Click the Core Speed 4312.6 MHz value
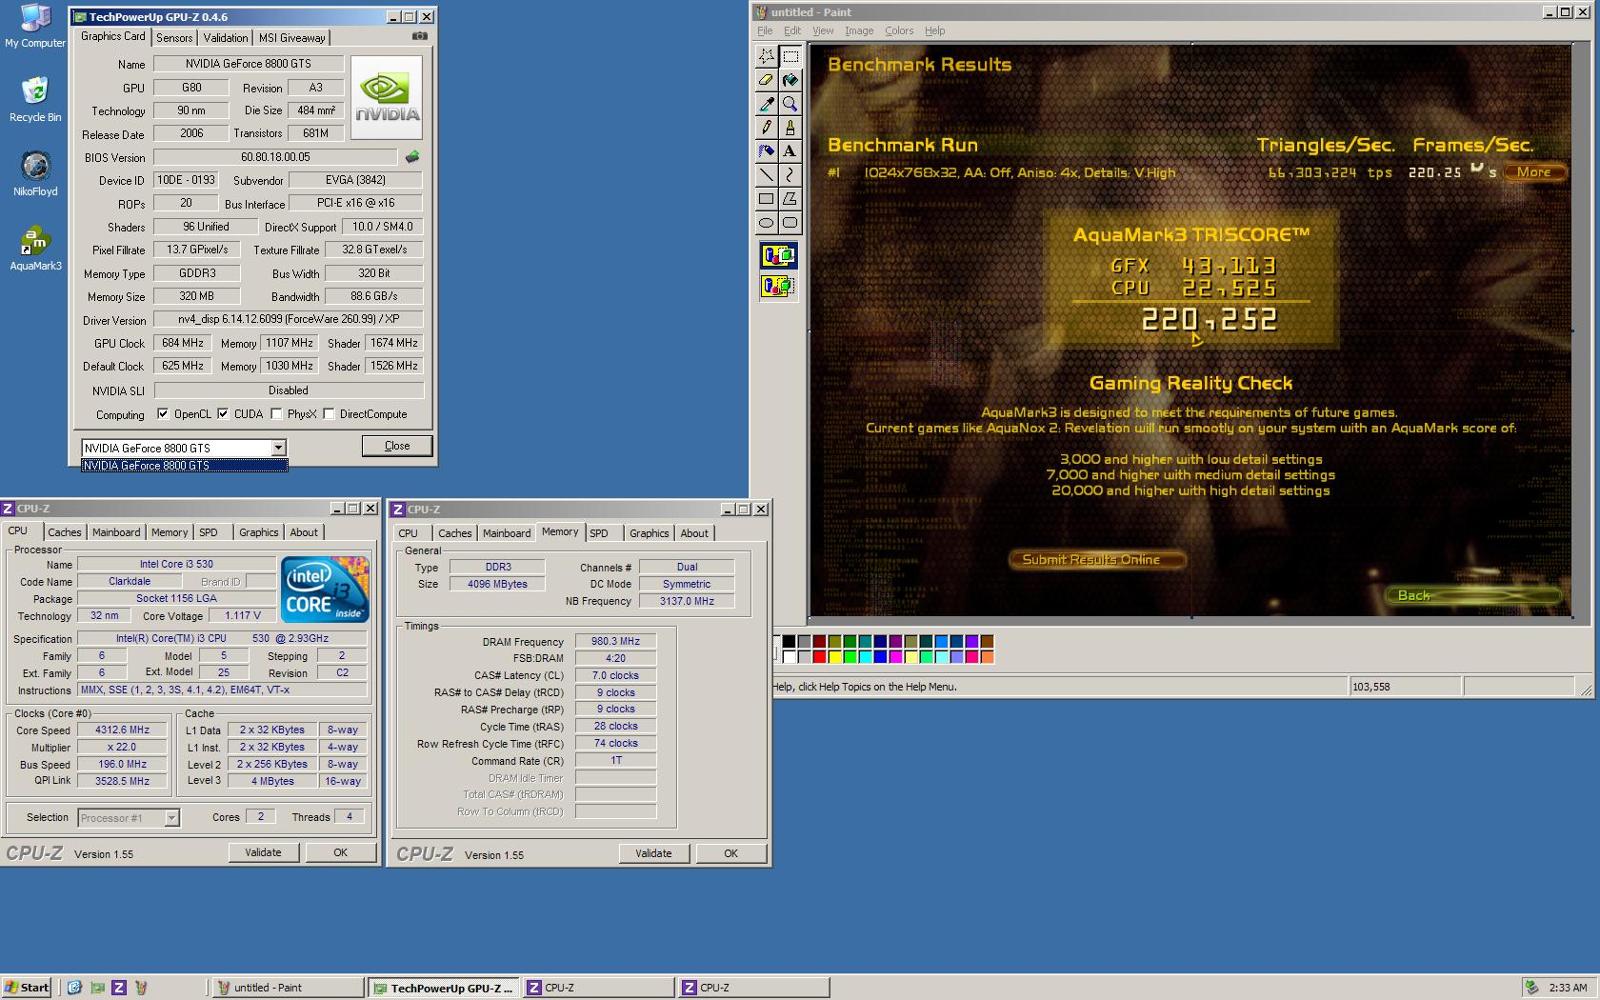This screenshot has width=1600, height=1000. click(123, 730)
